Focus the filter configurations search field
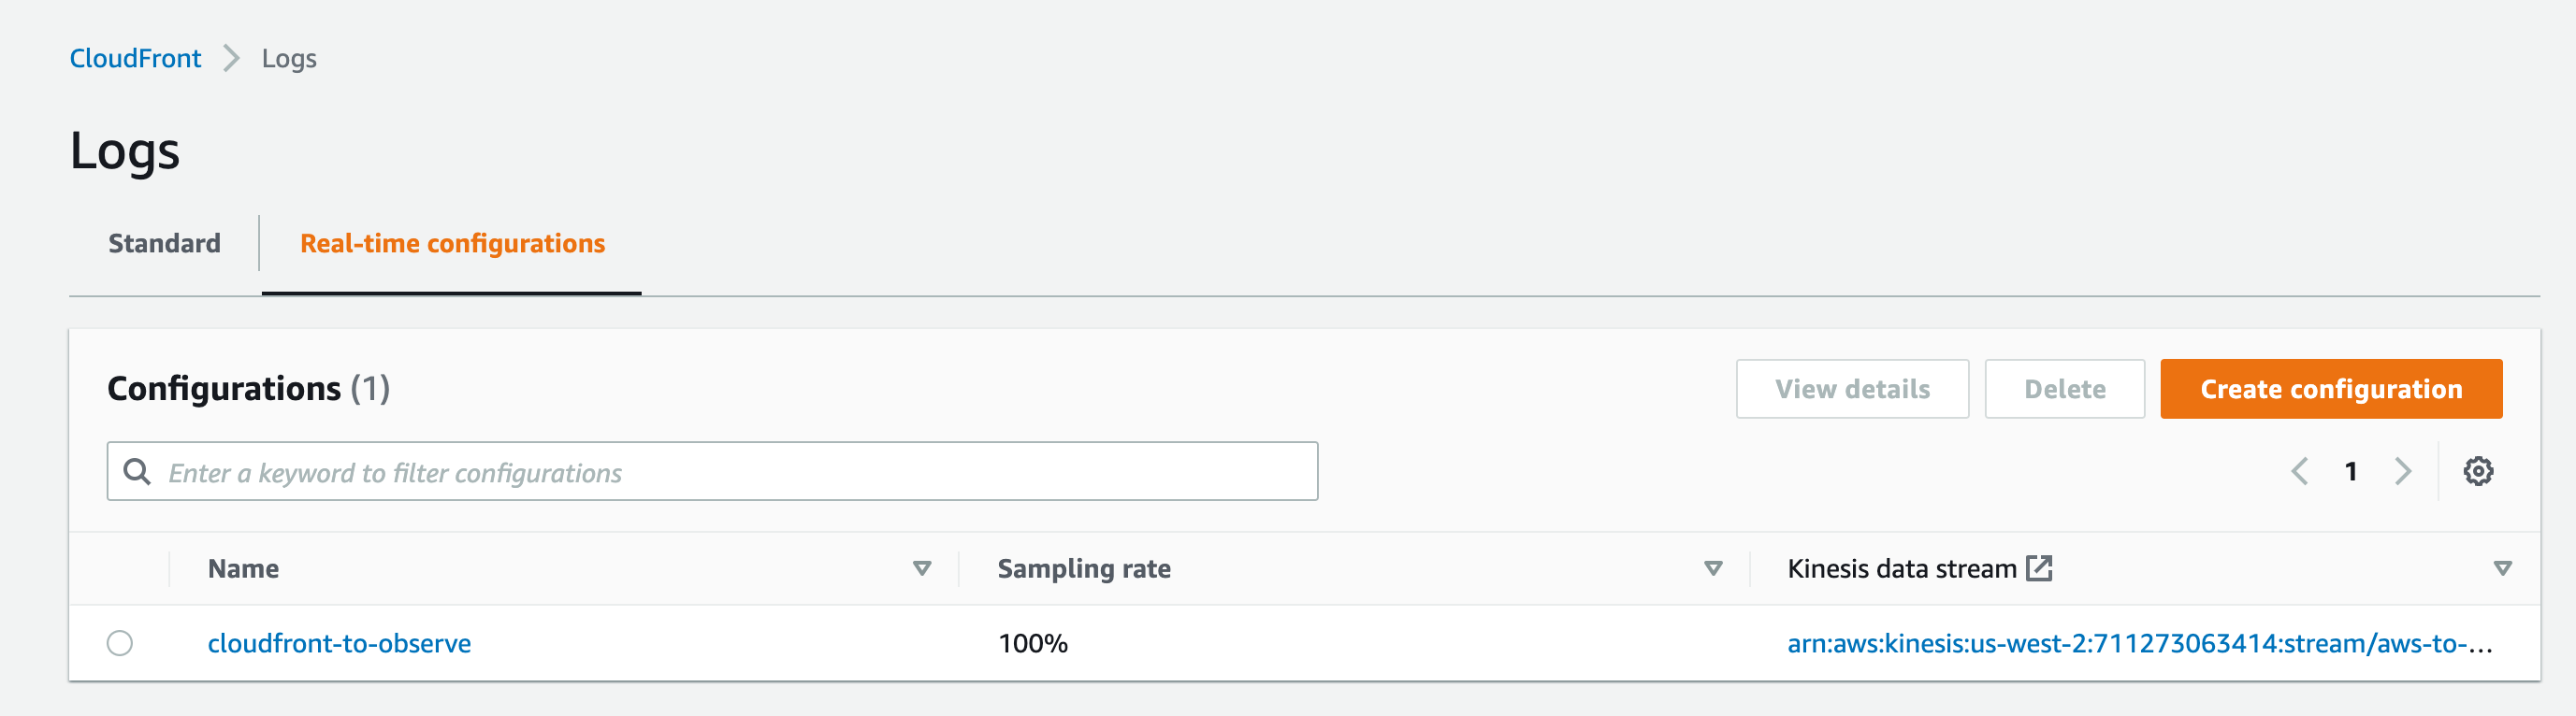Screen dimensions: 2576x716 click(x=712, y=471)
